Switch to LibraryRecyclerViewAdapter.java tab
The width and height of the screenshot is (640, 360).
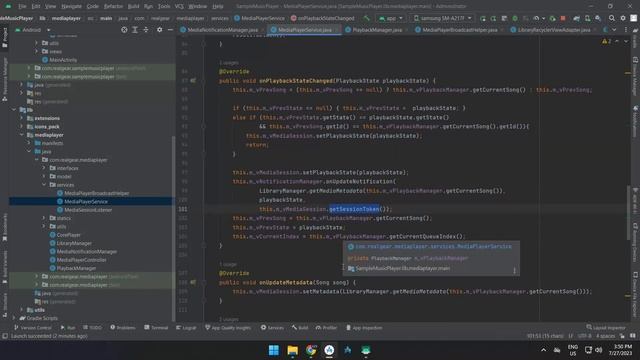pos(553,30)
